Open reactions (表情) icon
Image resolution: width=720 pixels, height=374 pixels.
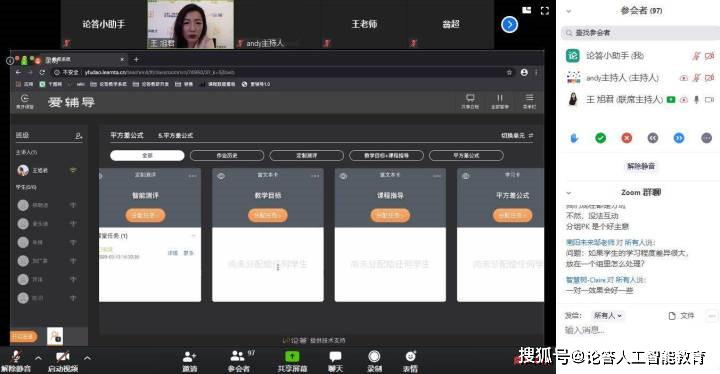[411, 357]
